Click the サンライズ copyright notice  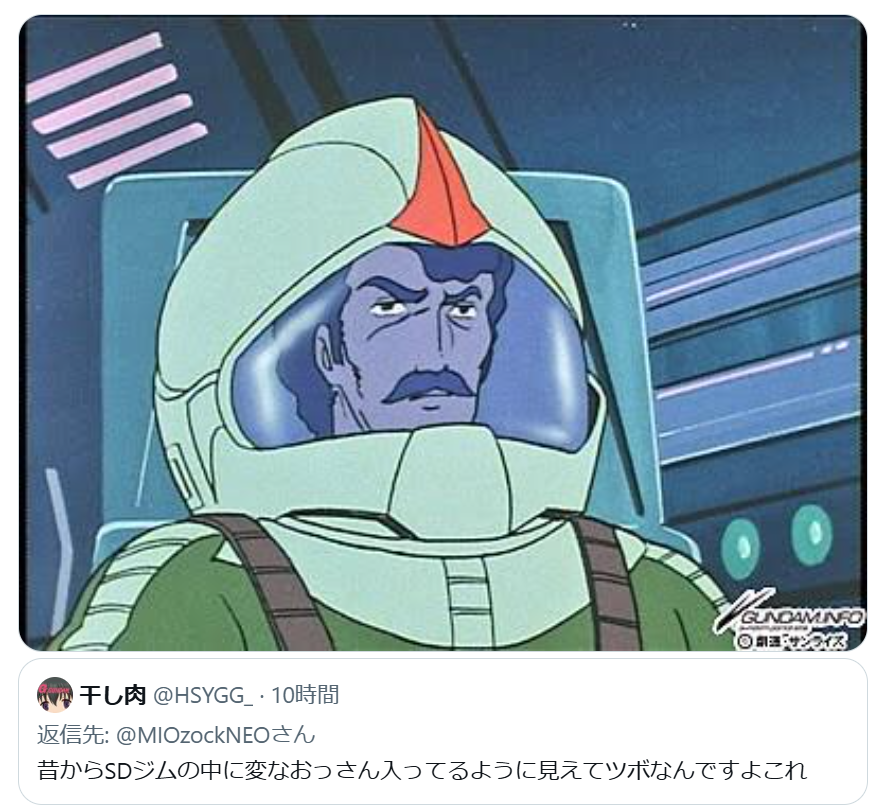[792, 641]
